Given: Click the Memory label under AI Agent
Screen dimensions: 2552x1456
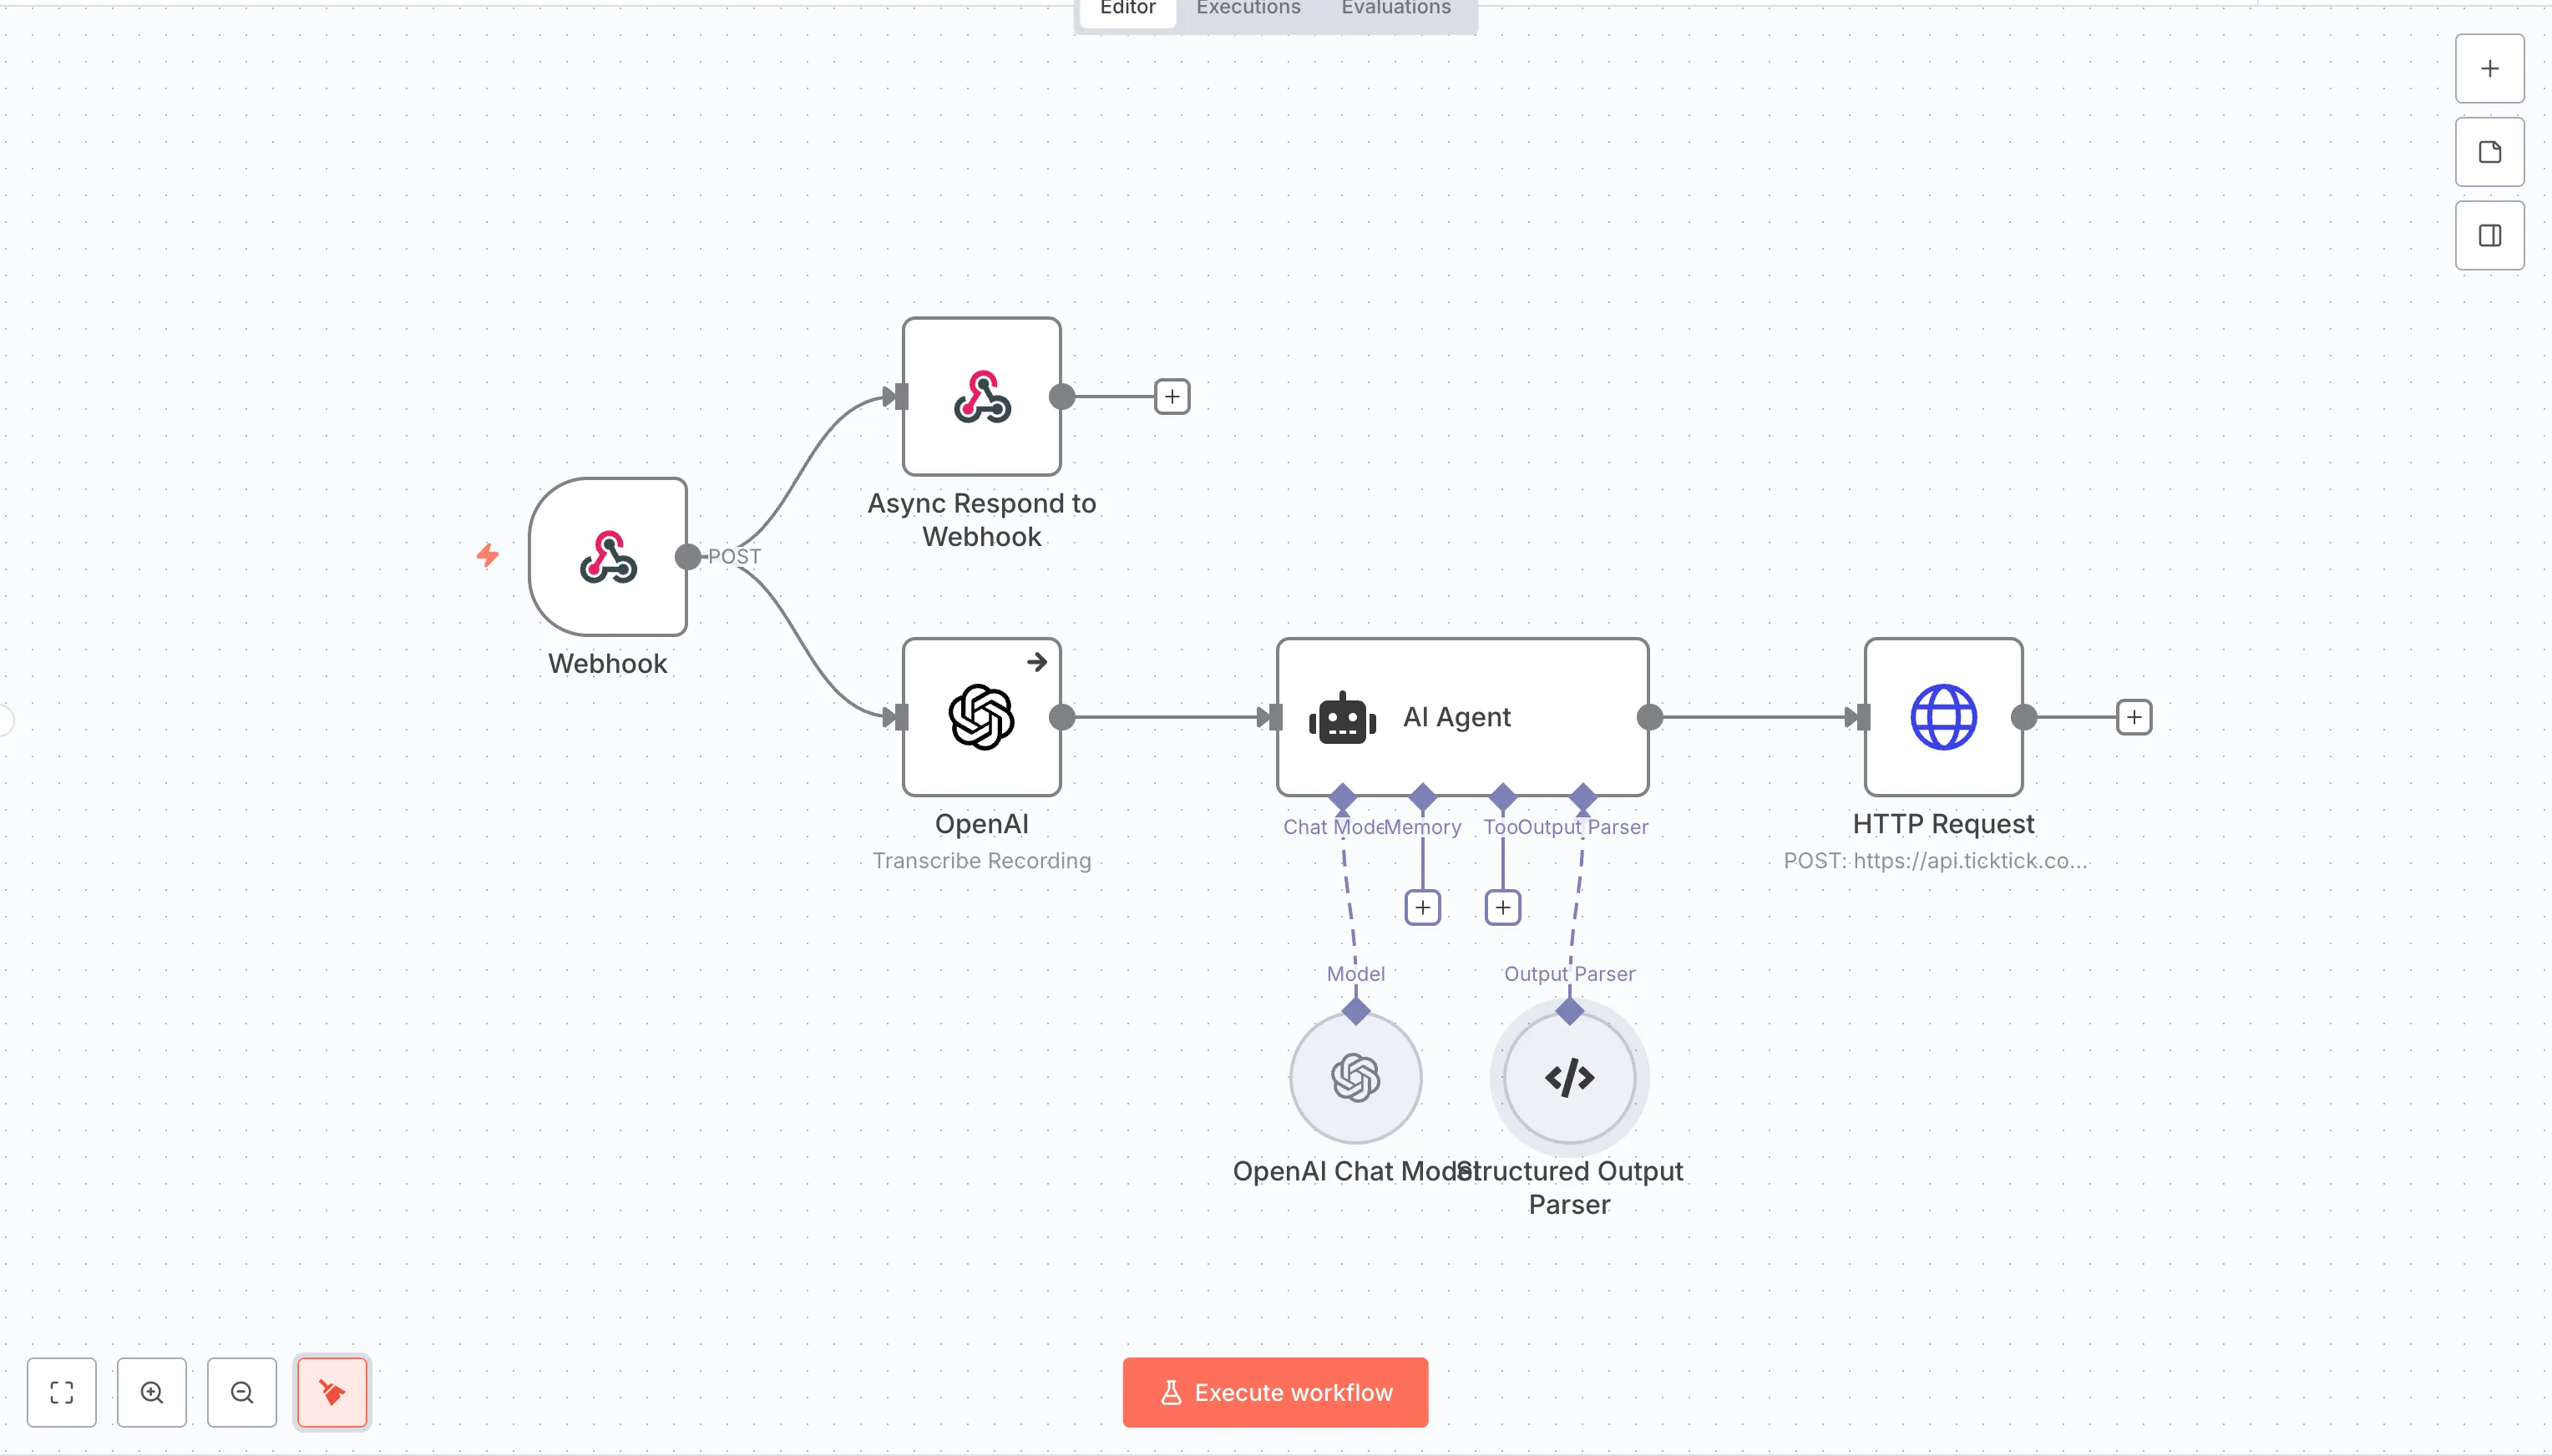Looking at the screenshot, I should (1422, 827).
